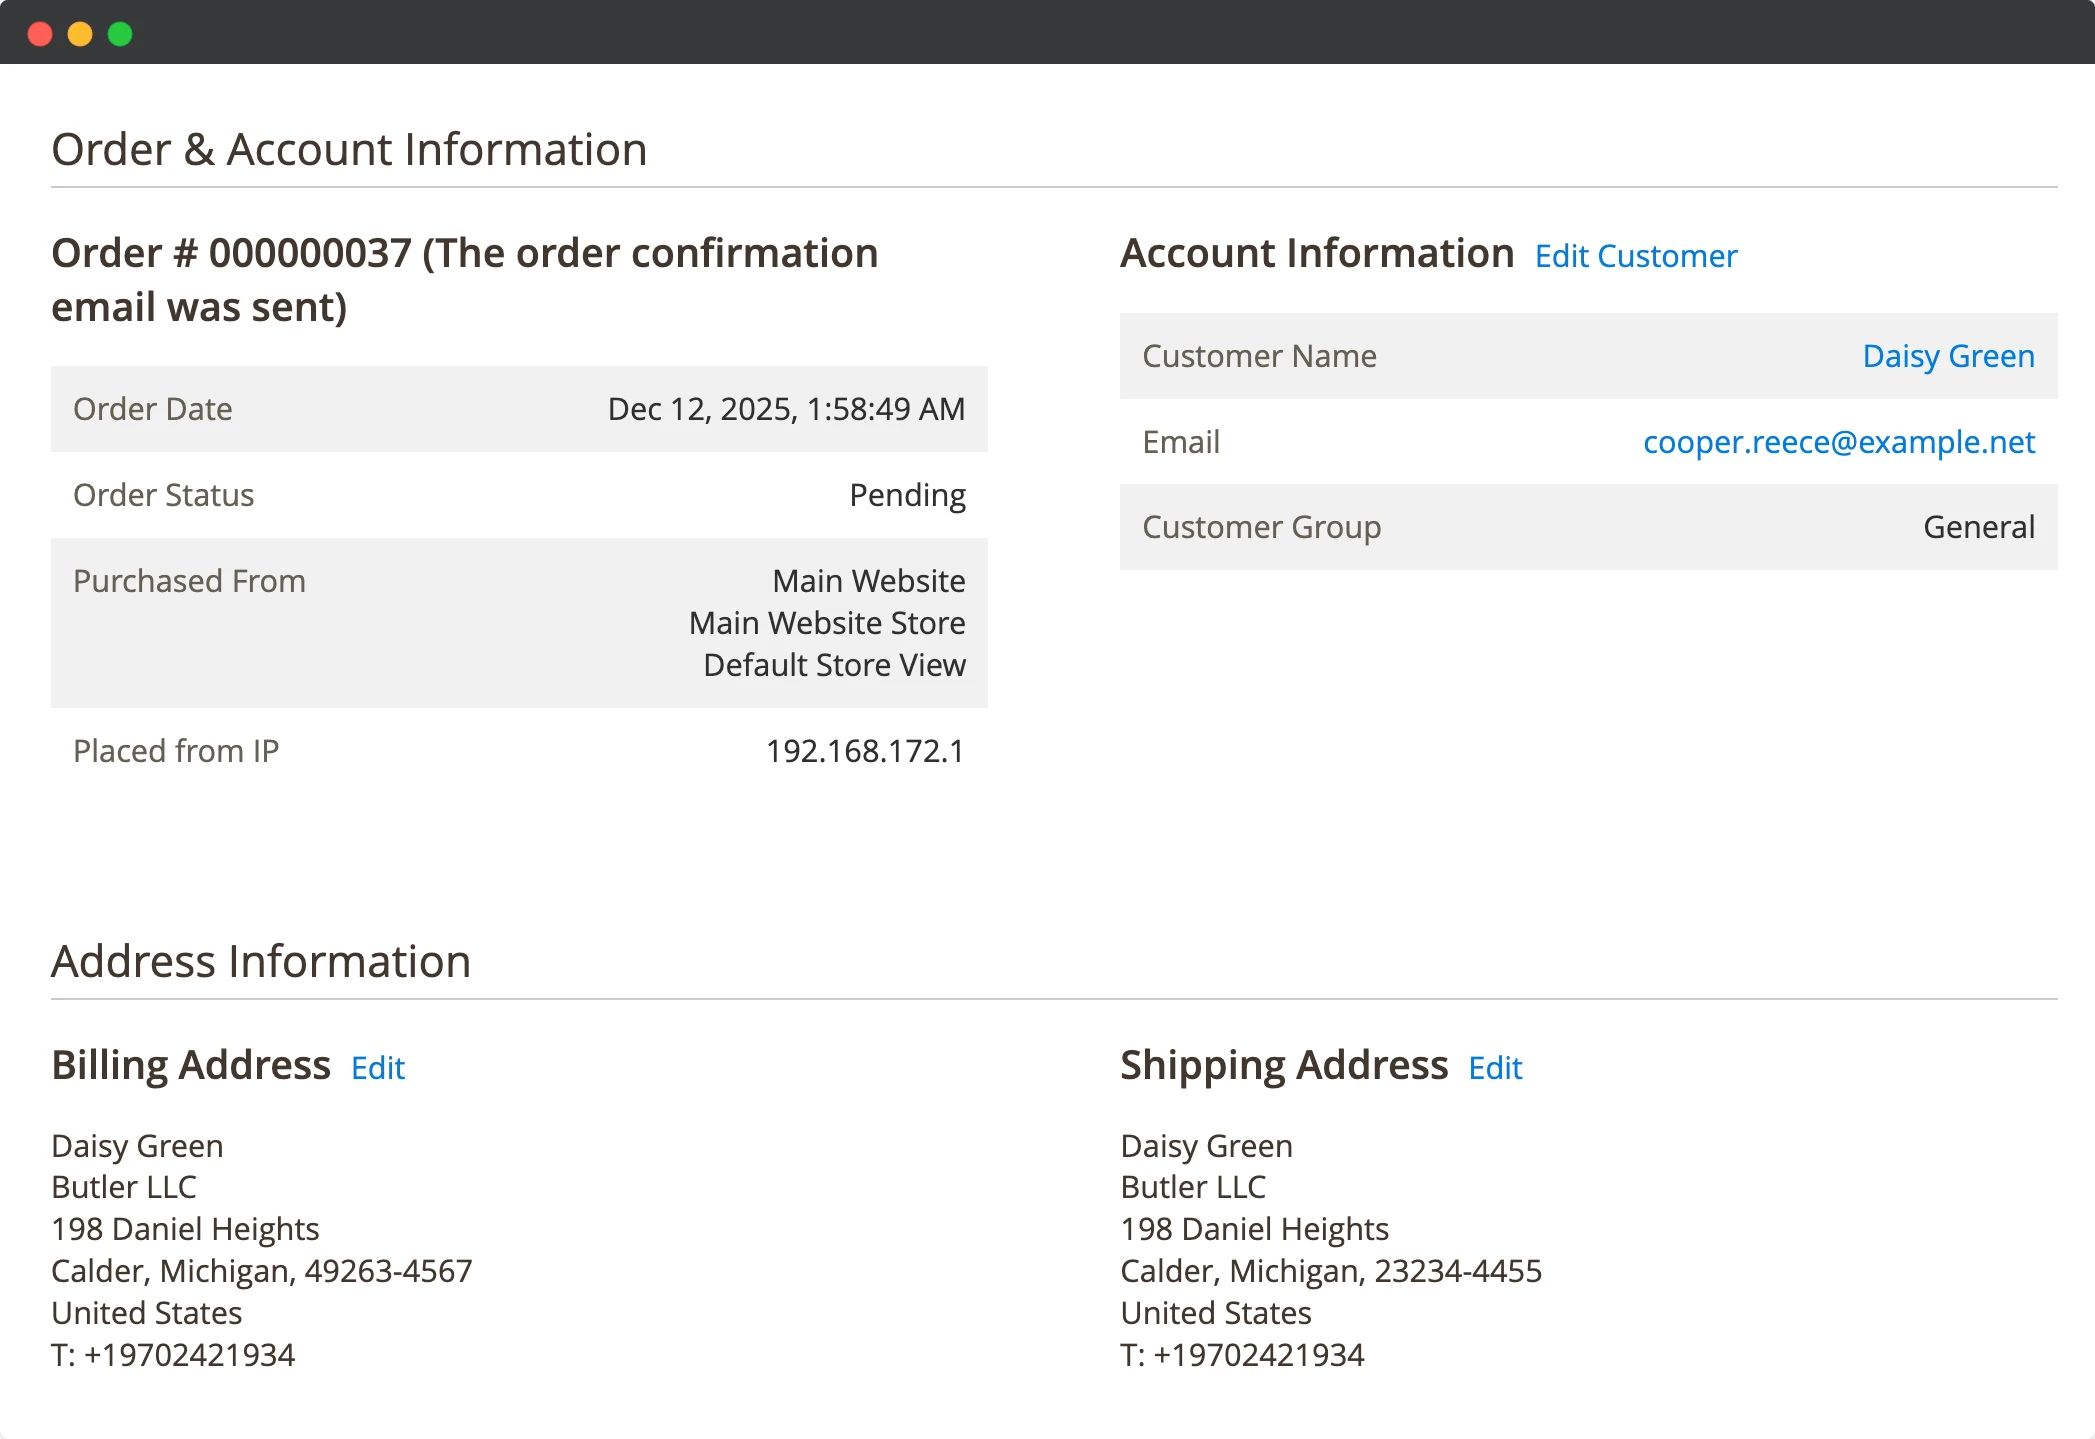
Task: Open the Daisy Green customer name link
Action: 1947,356
